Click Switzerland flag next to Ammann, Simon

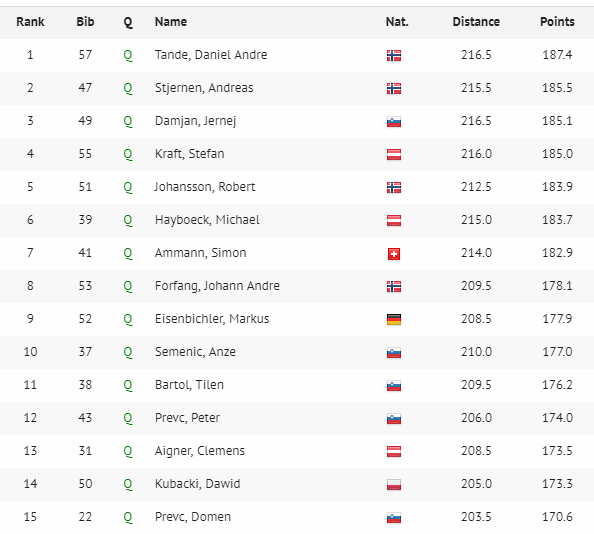pyautogui.click(x=394, y=254)
